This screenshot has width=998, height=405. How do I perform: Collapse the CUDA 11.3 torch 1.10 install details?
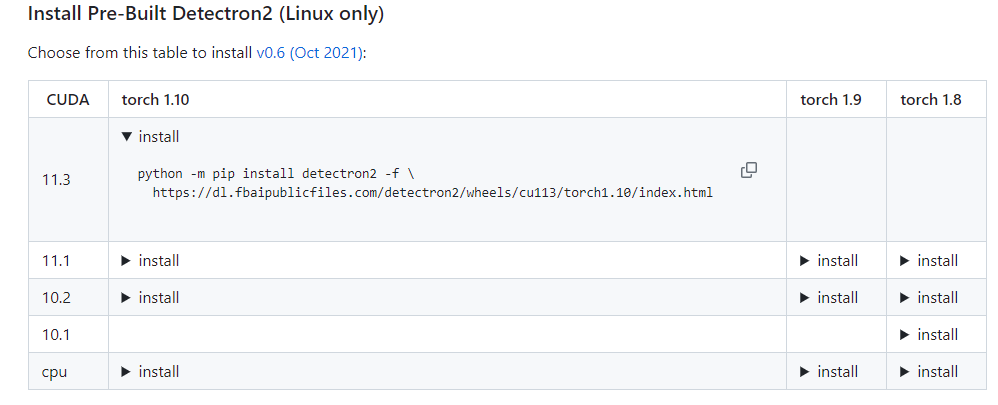pos(150,136)
